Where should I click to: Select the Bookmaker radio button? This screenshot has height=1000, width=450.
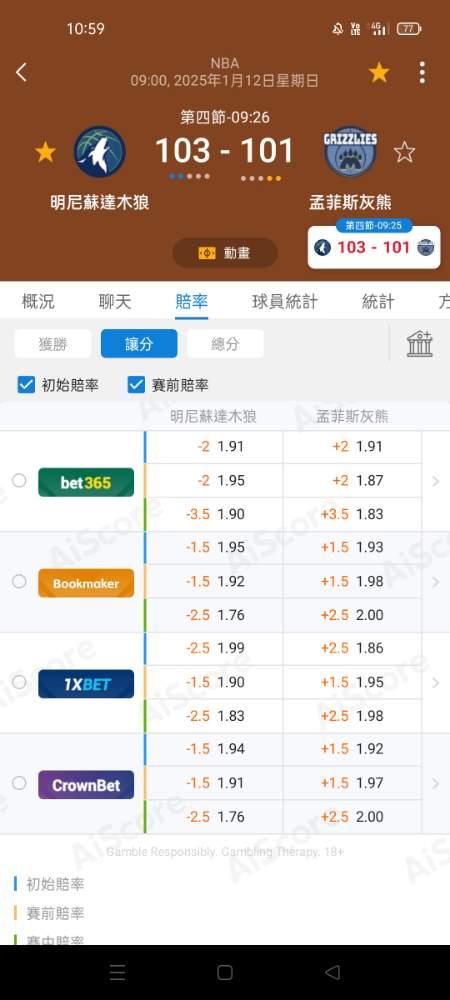19,582
